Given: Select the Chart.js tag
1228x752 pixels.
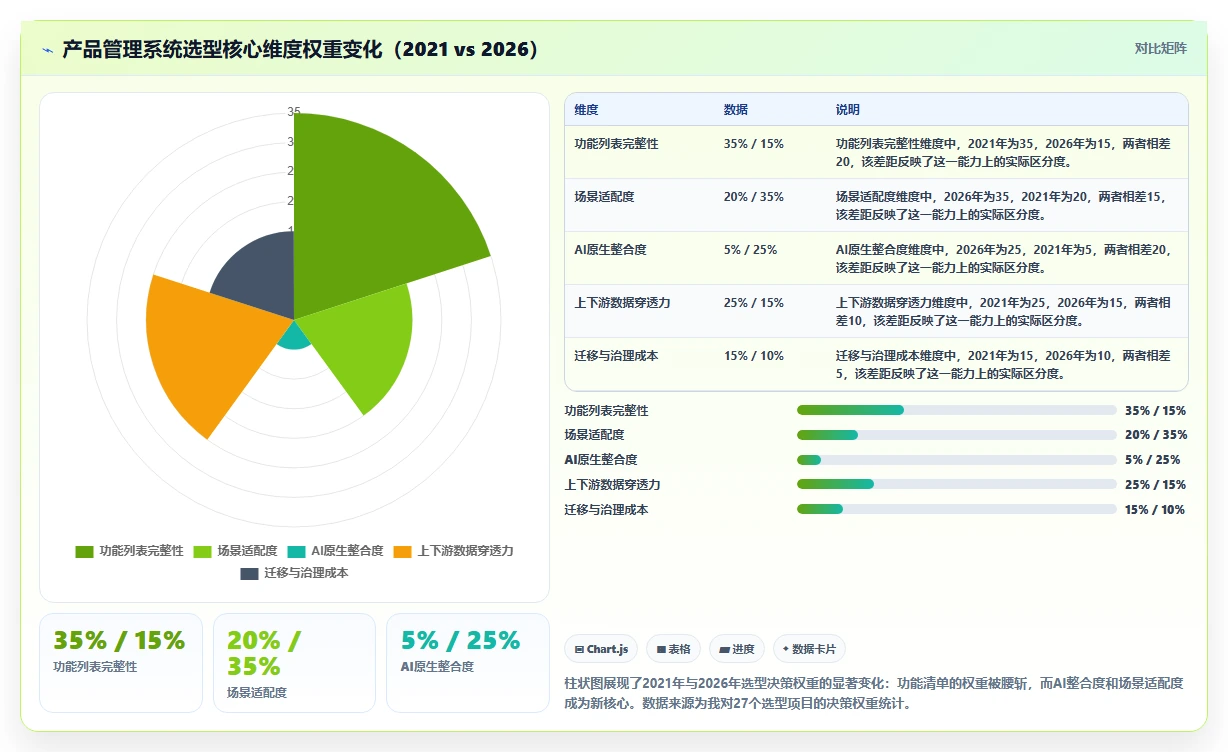Looking at the screenshot, I should point(601,649).
